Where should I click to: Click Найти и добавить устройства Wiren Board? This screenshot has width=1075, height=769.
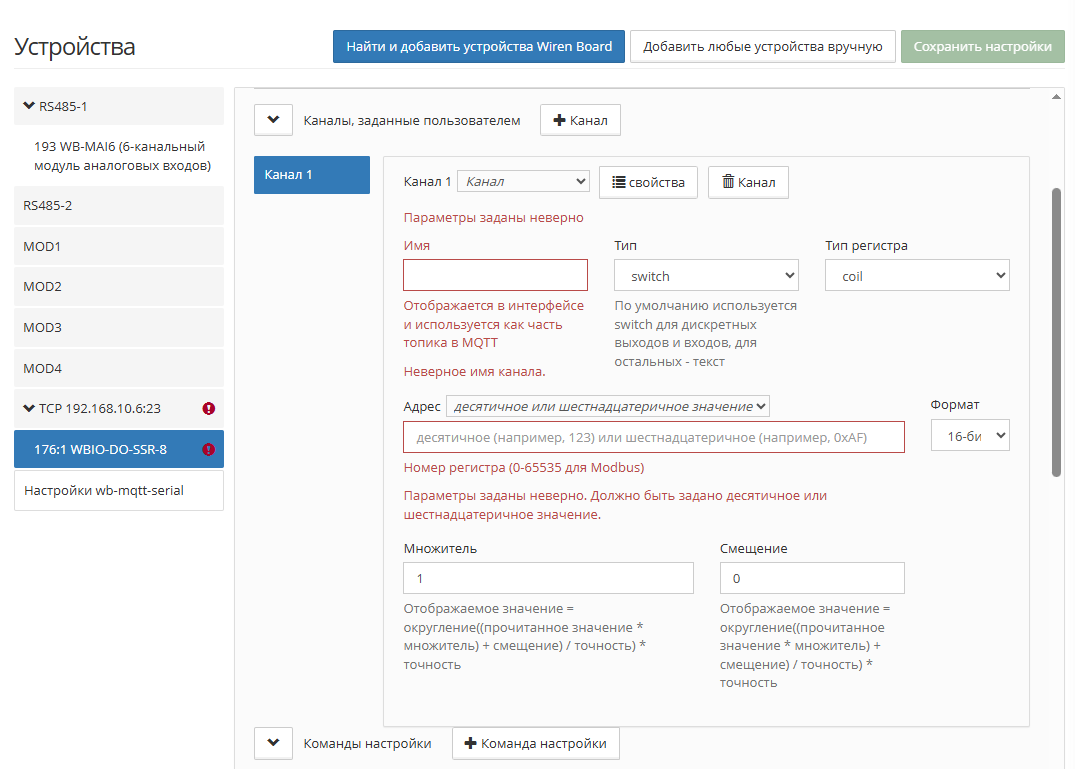(479, 47)
